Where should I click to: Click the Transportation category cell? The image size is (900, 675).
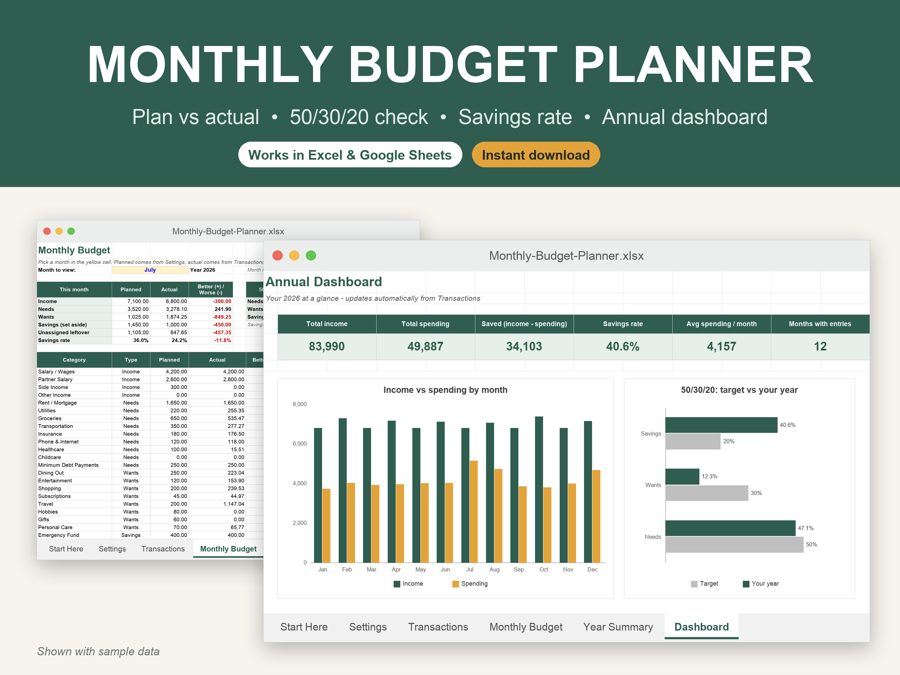[x=74, y=426]
